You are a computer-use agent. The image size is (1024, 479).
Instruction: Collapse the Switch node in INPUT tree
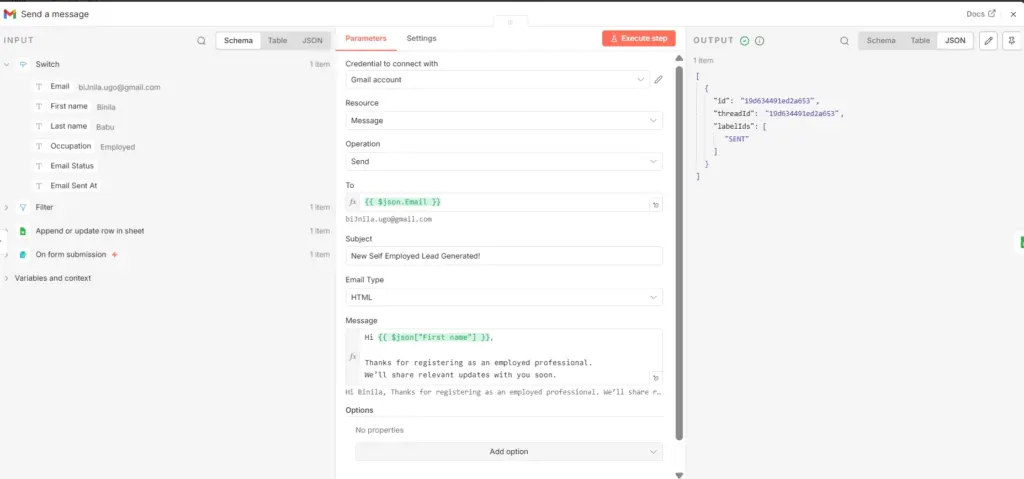(x=7, y=65)
